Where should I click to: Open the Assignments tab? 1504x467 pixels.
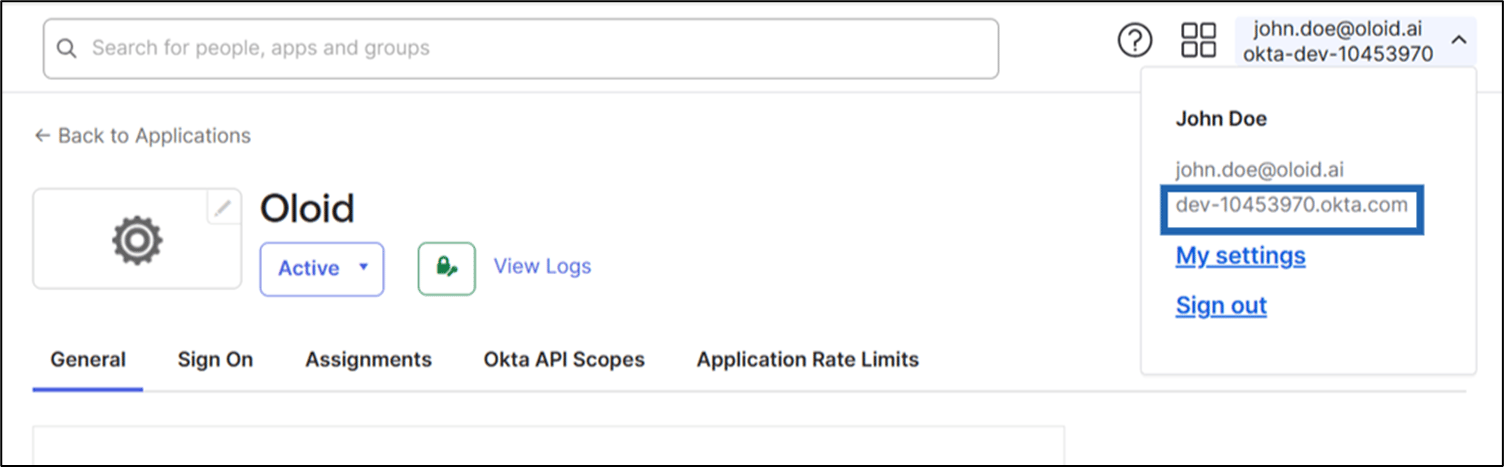click(368, 360)
